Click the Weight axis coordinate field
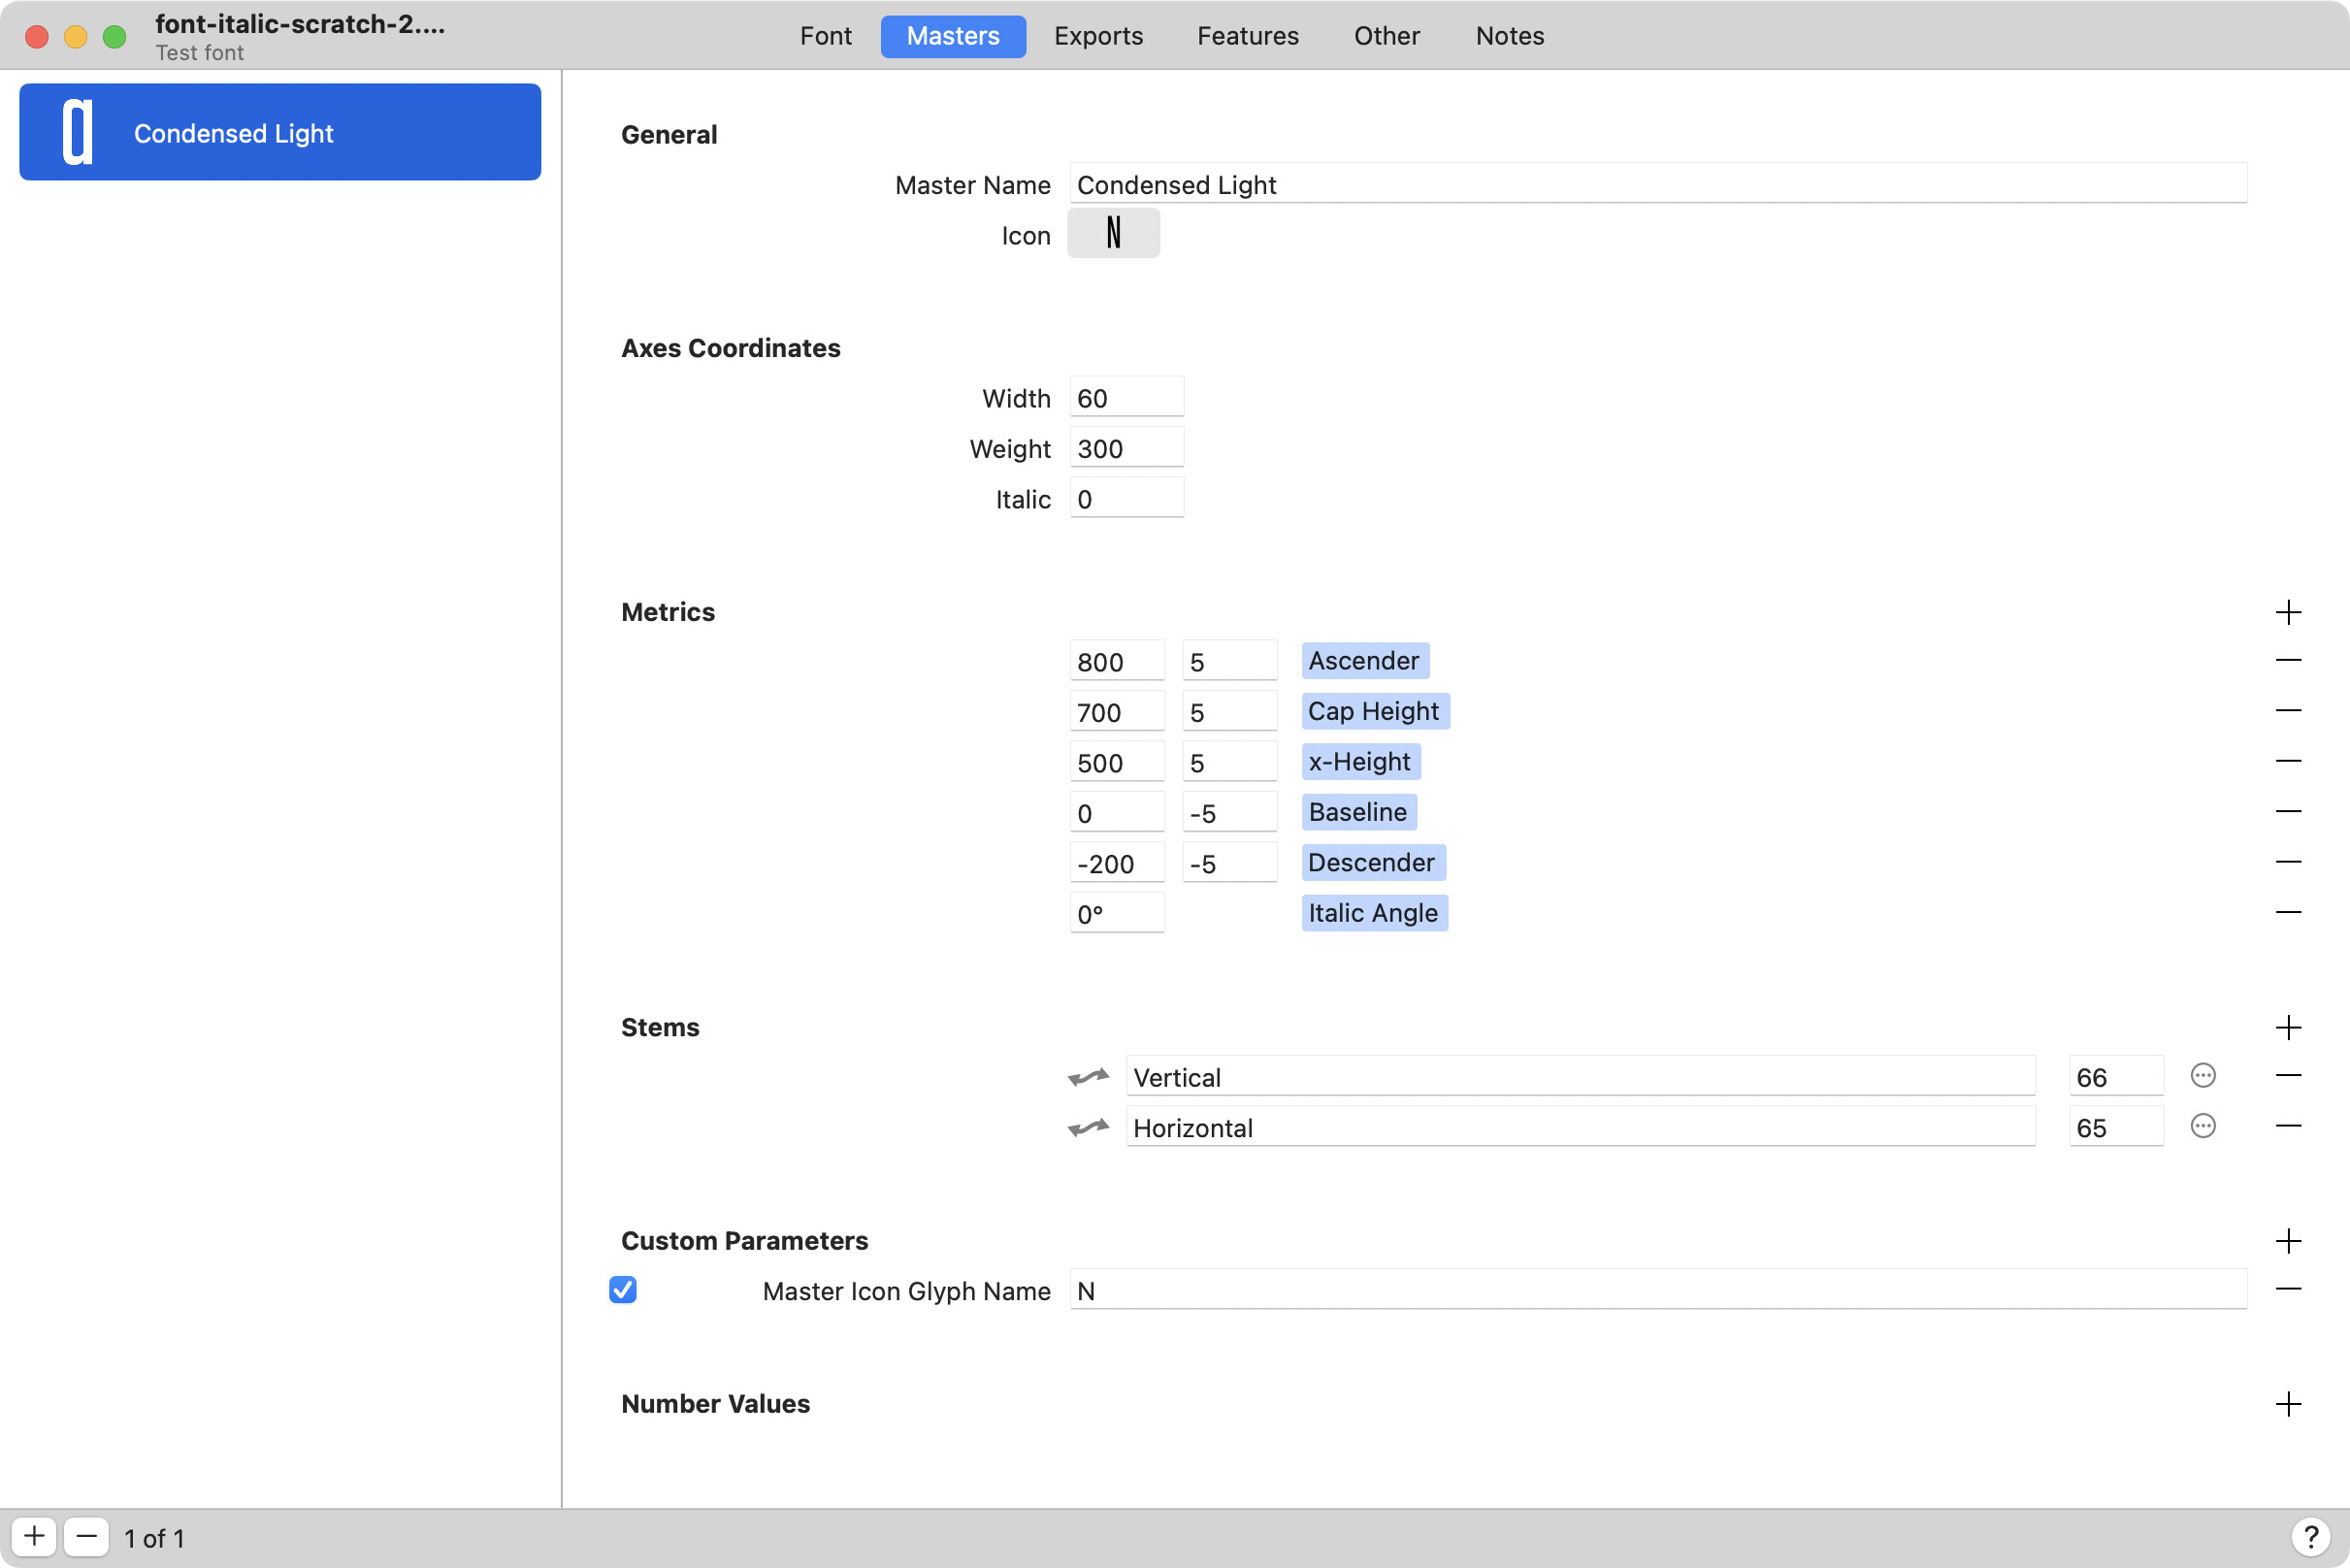Image resolution: width=2350 pixels, height=1568 pixels. [x=1126, y=448]
